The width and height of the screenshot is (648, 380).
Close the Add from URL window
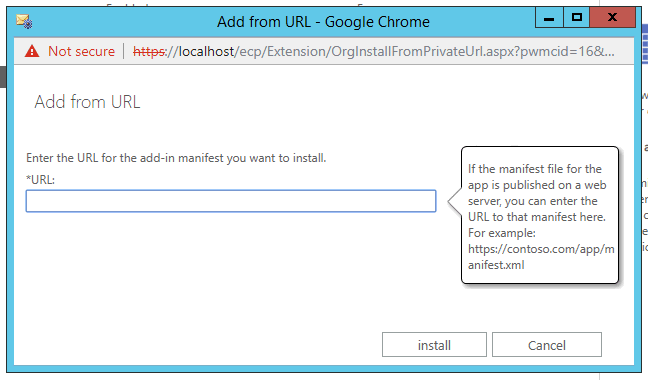point(612,18)
